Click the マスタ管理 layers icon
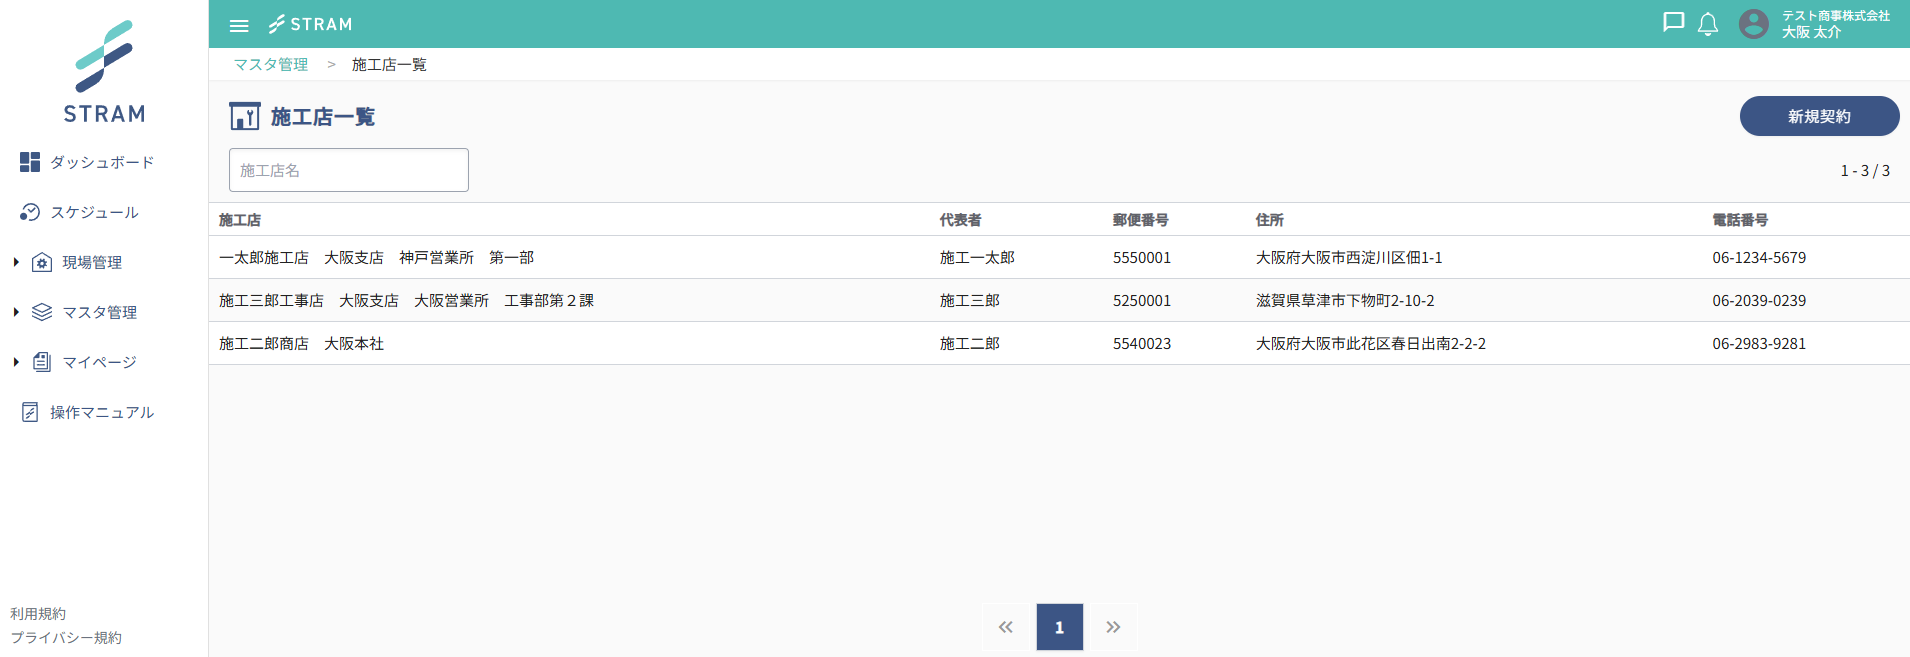This screenshot has height=657, width=1910. [42, 312]
